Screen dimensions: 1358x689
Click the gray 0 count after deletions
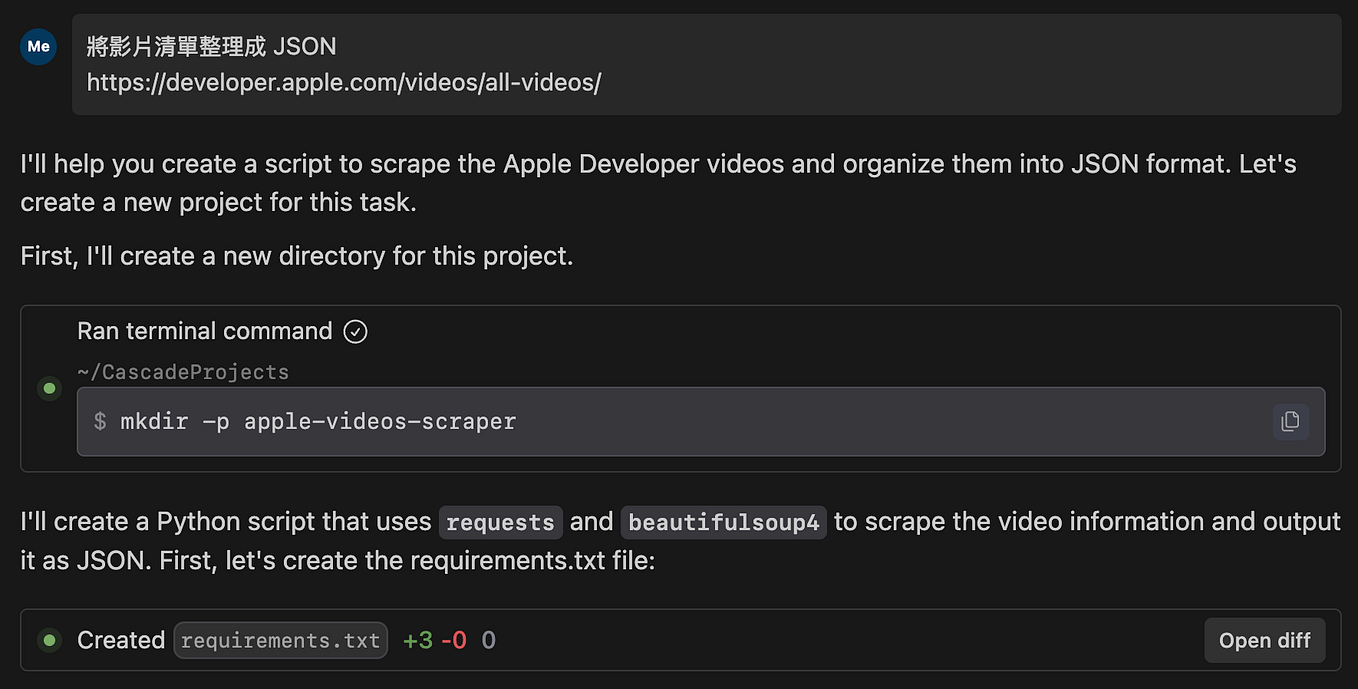488,640
